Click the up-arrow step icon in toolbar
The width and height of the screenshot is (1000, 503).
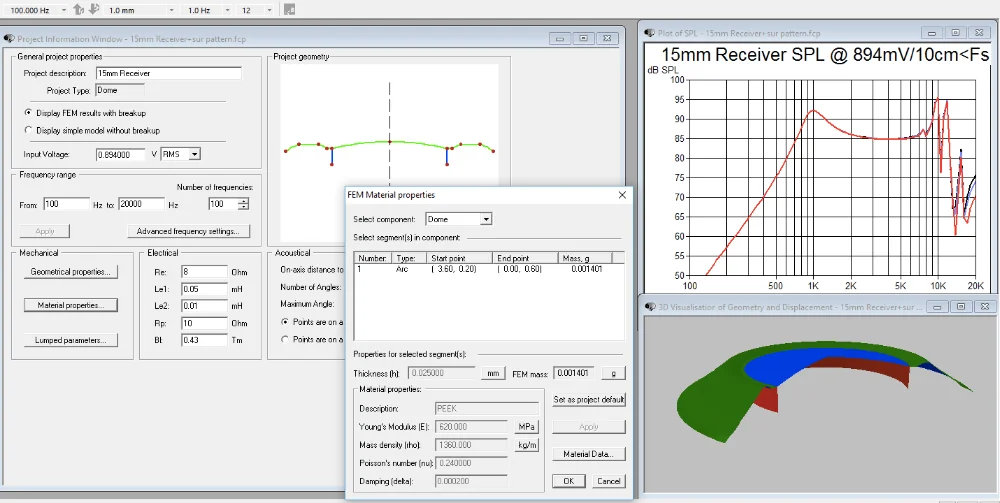(78, 10)
